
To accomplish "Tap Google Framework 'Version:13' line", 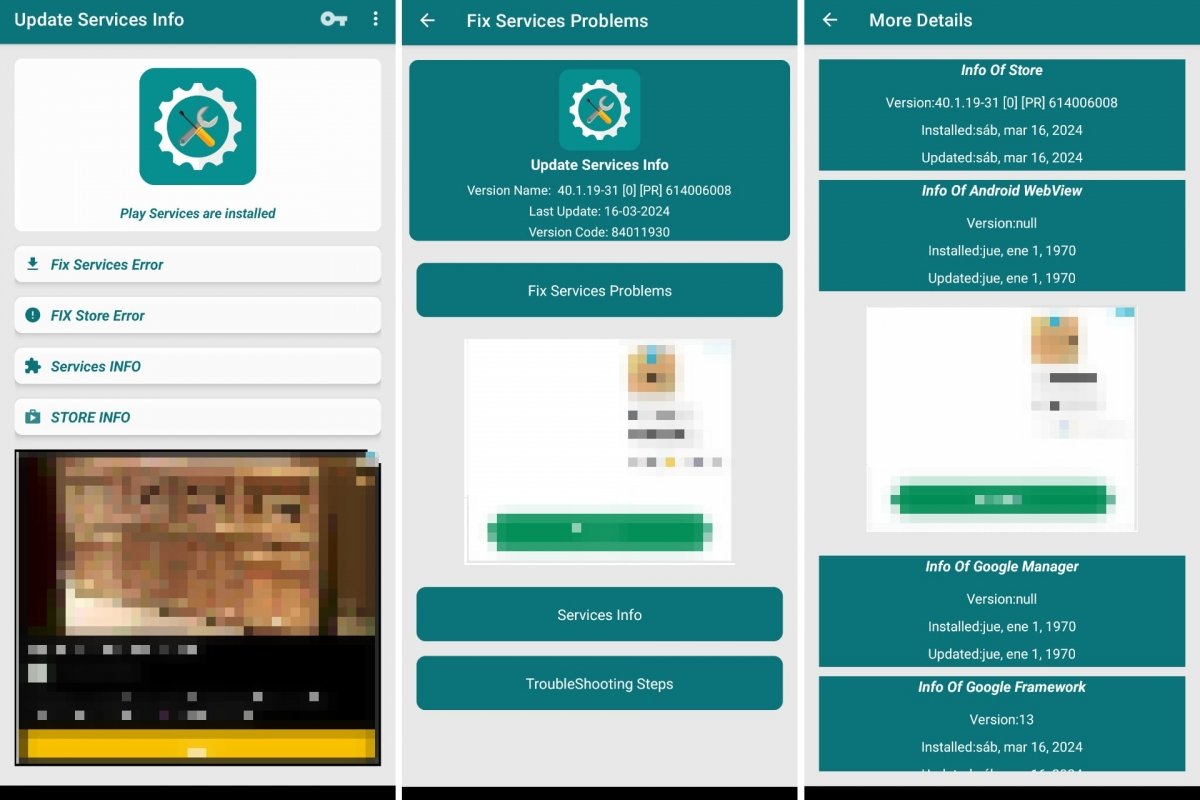I will click(1002, 719).
